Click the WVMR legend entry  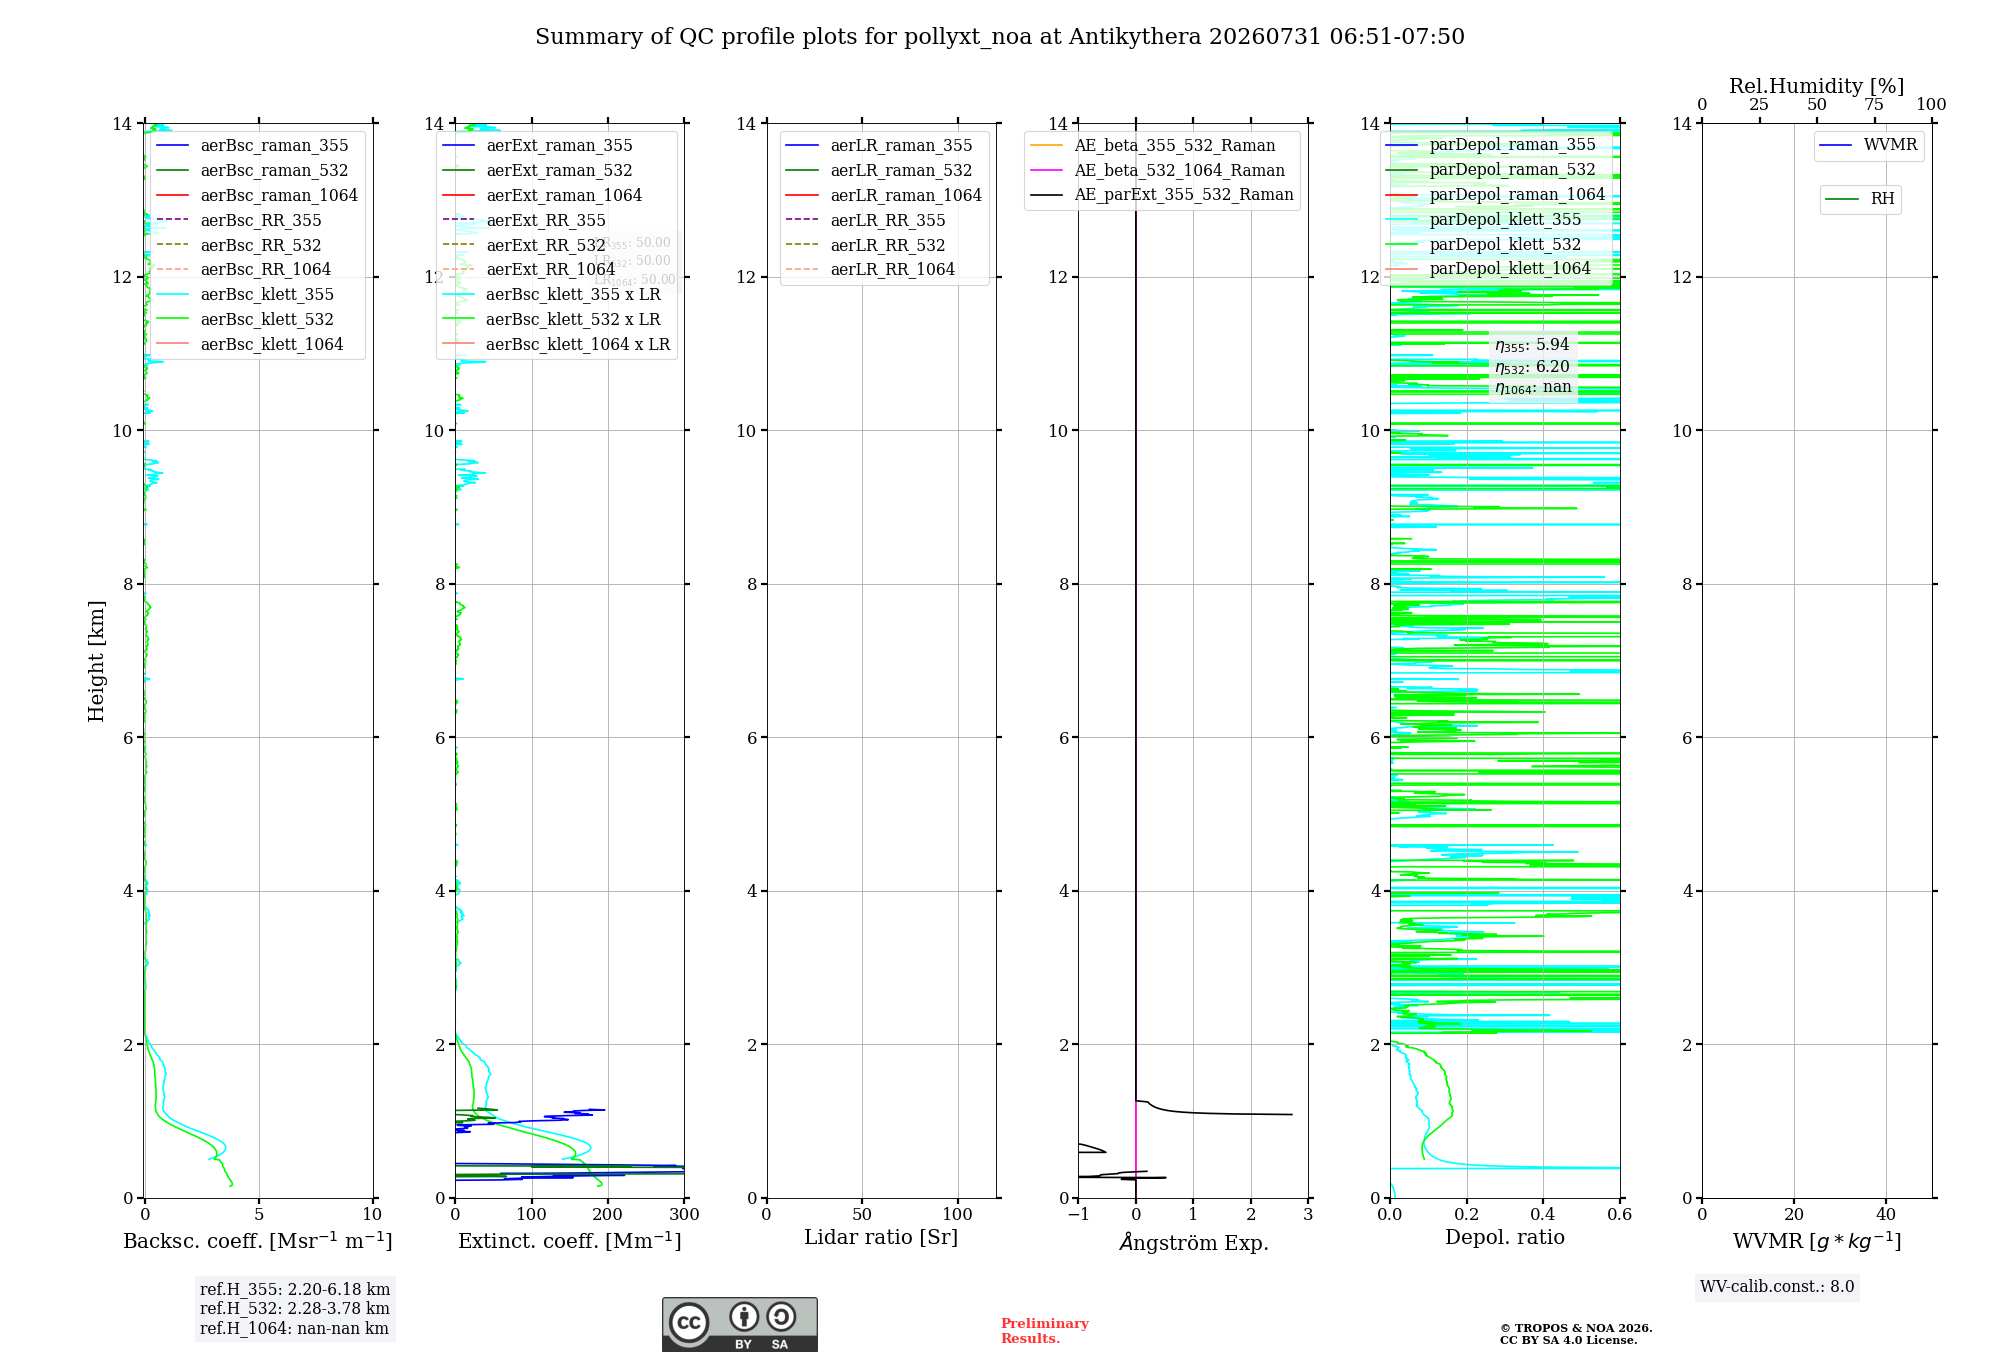[x=1869, y=146]
